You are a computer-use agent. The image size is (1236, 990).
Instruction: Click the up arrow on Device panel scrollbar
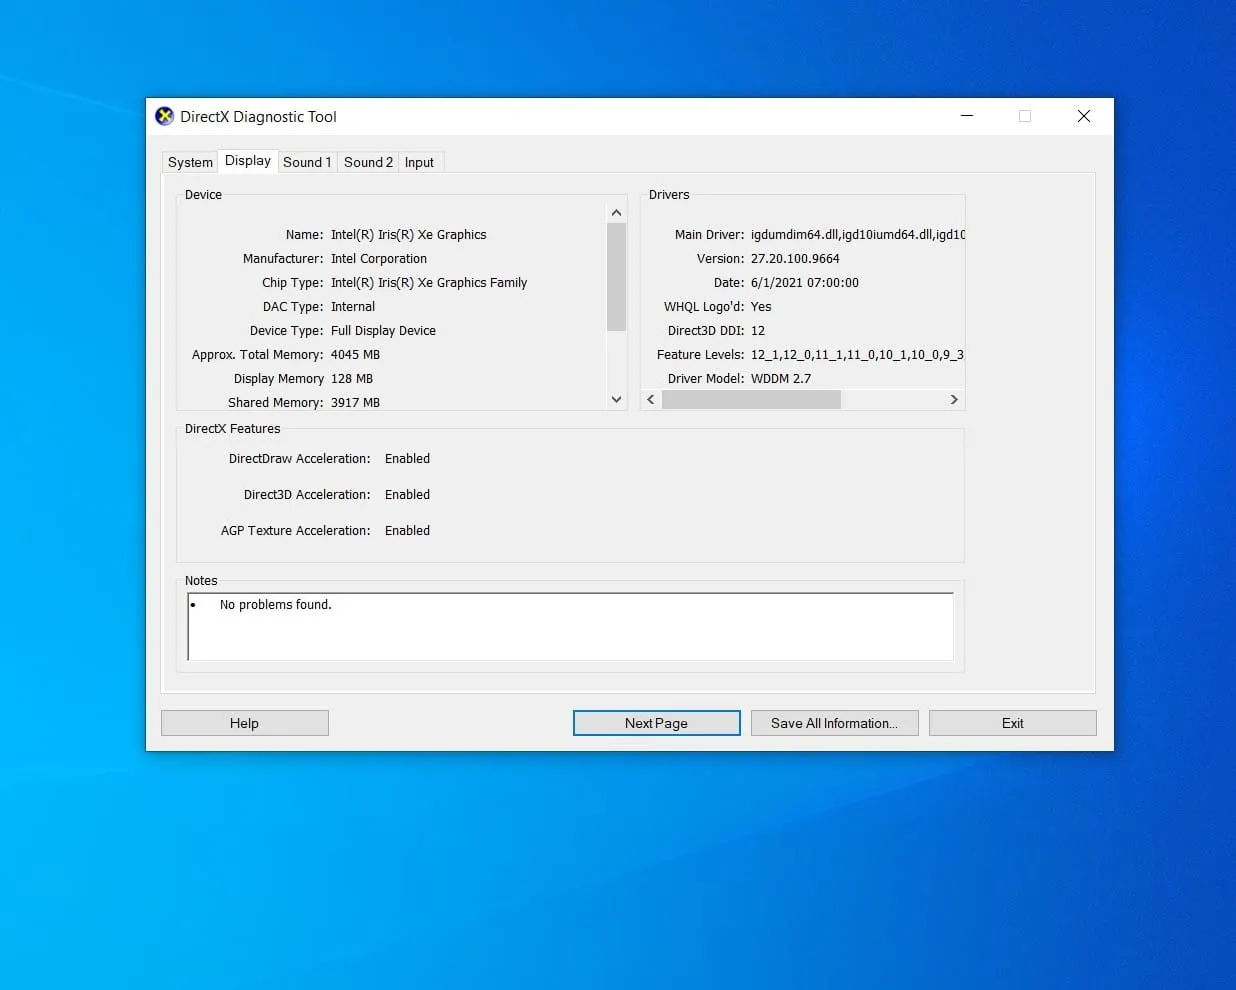pos(616,212)
